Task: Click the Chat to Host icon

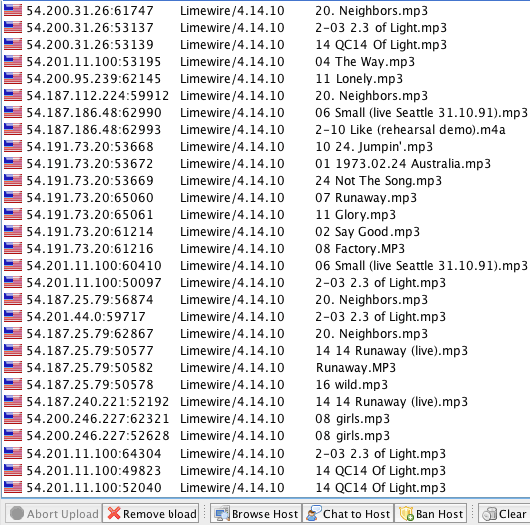Action: tap(314, 514)
